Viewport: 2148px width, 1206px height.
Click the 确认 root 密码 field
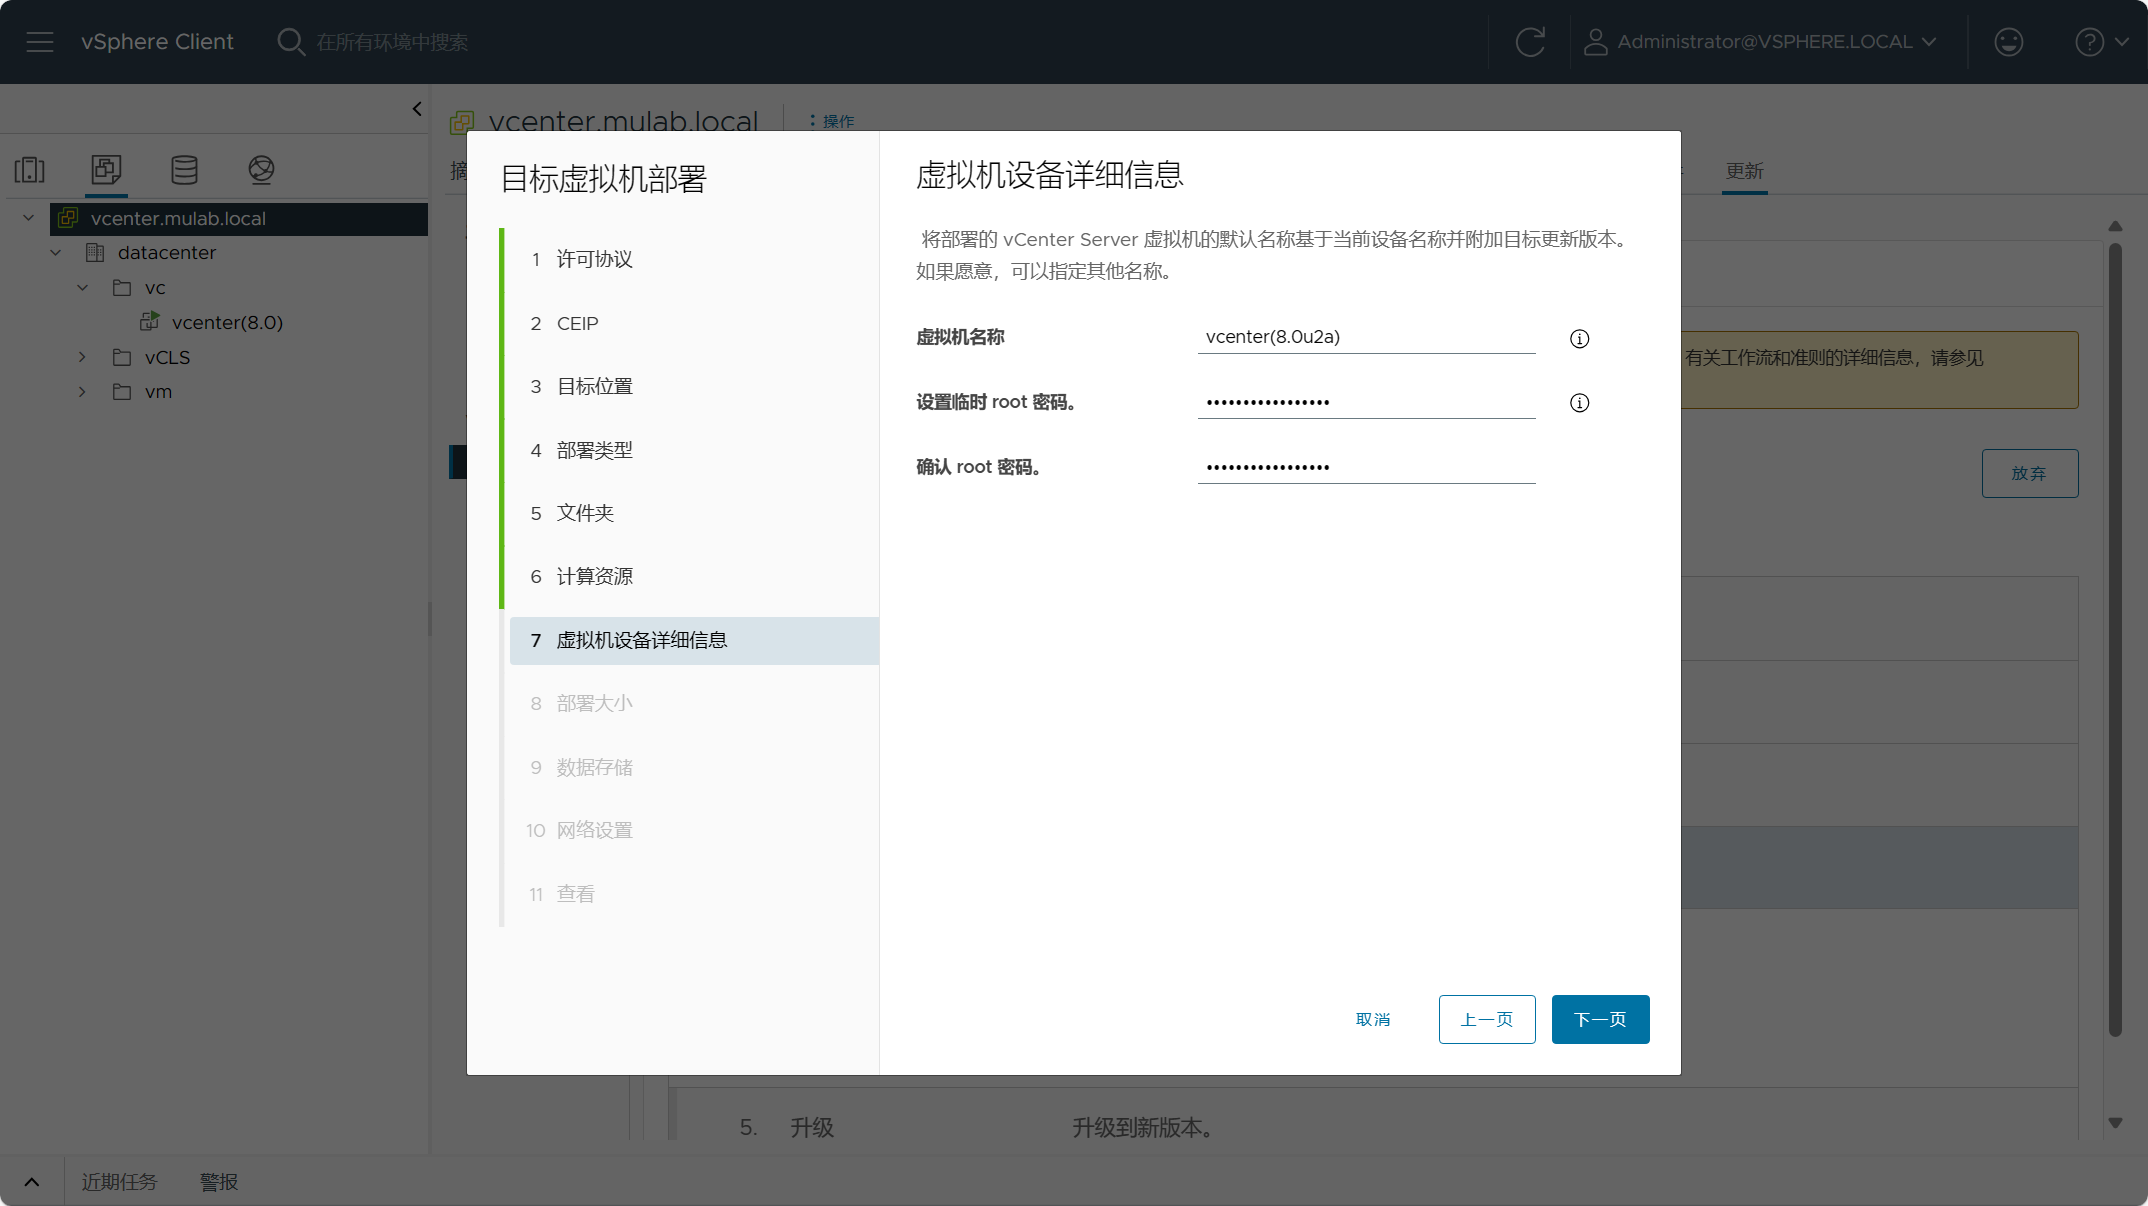point(1366,467)
